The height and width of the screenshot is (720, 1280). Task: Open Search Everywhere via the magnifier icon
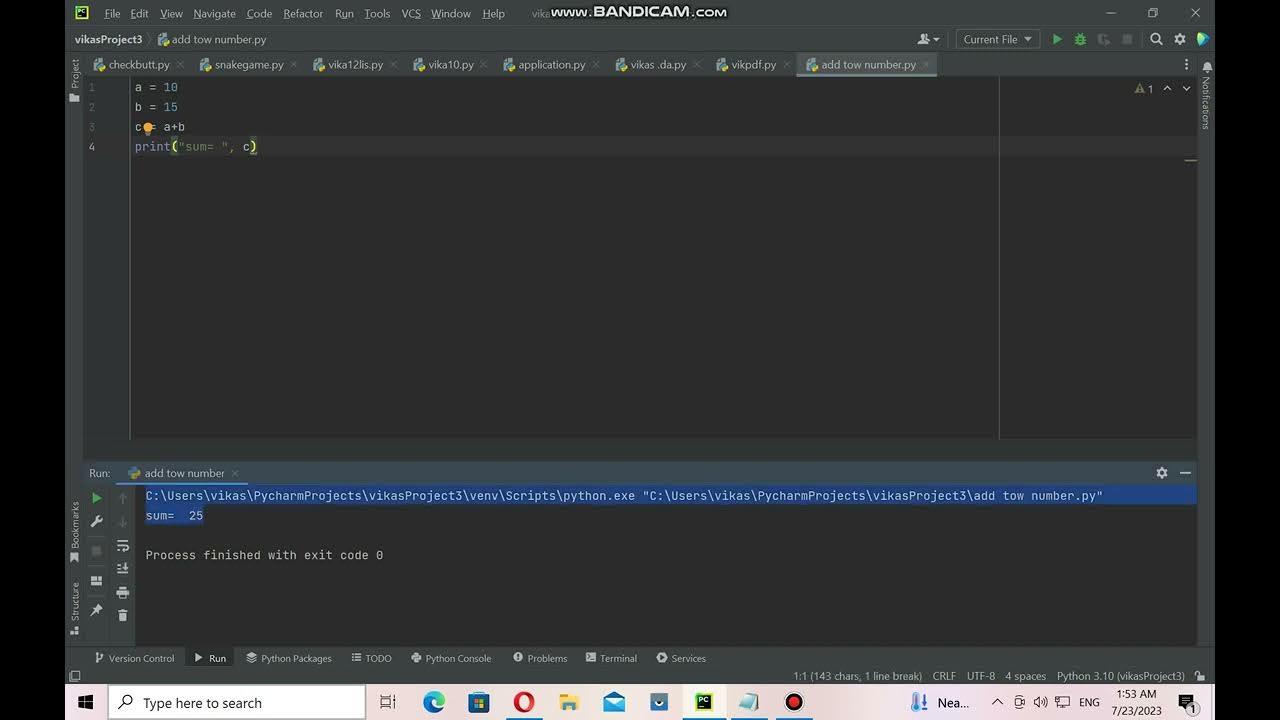[1156, 39]
